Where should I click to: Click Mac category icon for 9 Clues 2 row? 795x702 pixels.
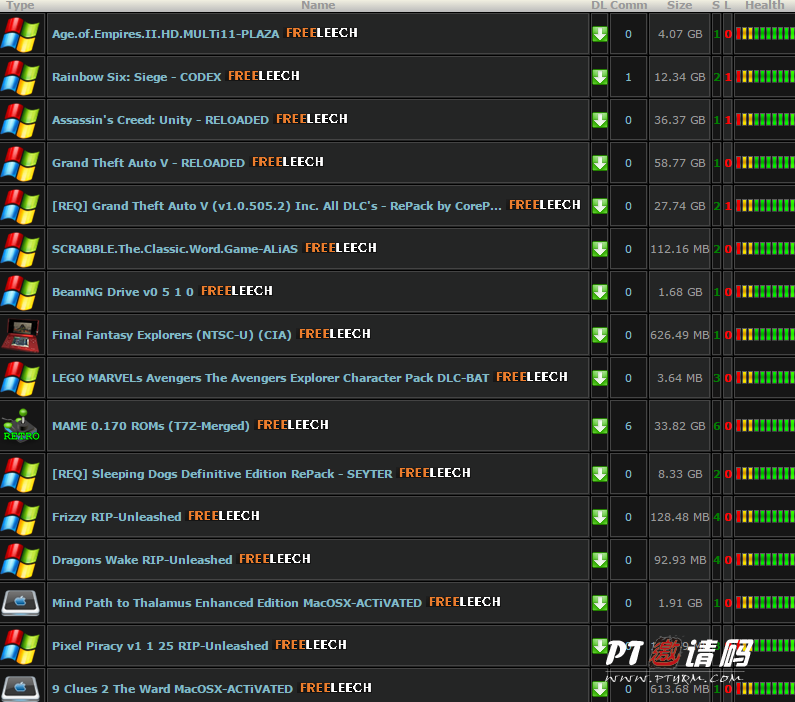click(x=20, y=688)
